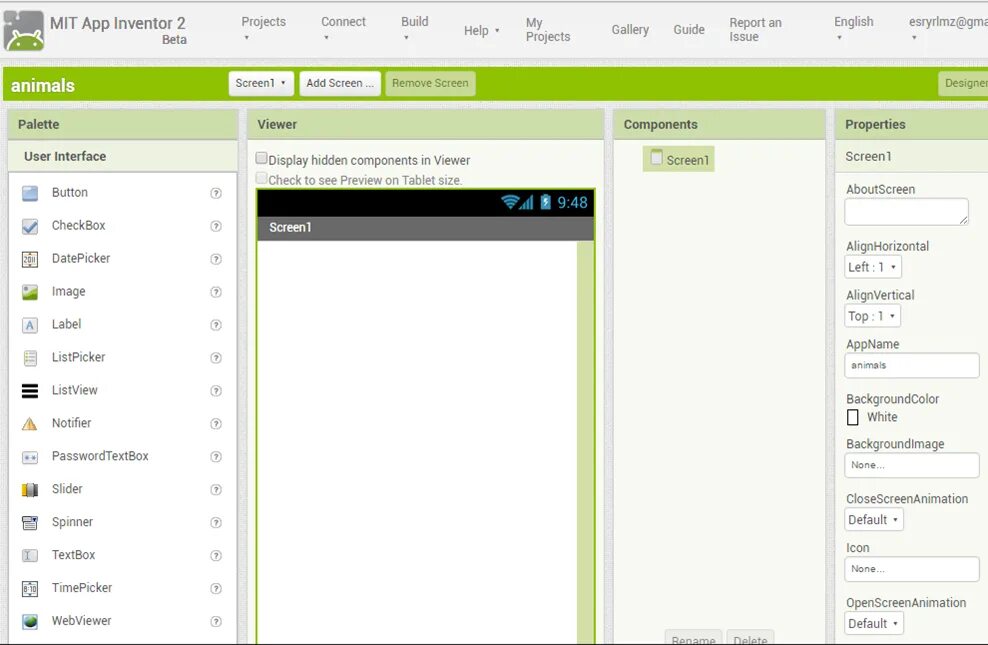Select the TimePicker clock icon
The width and height of the screenshot is (988, 645).
(30, 588)
